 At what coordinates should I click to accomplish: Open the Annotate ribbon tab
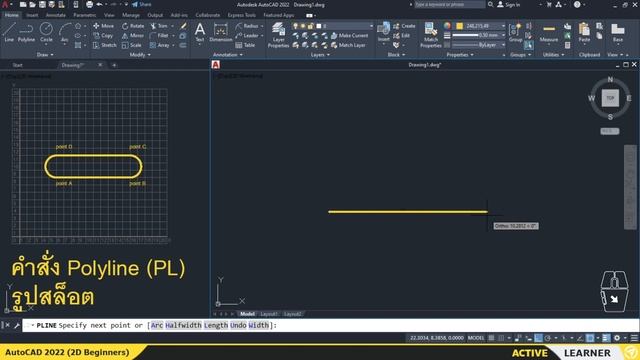(56, 15)
